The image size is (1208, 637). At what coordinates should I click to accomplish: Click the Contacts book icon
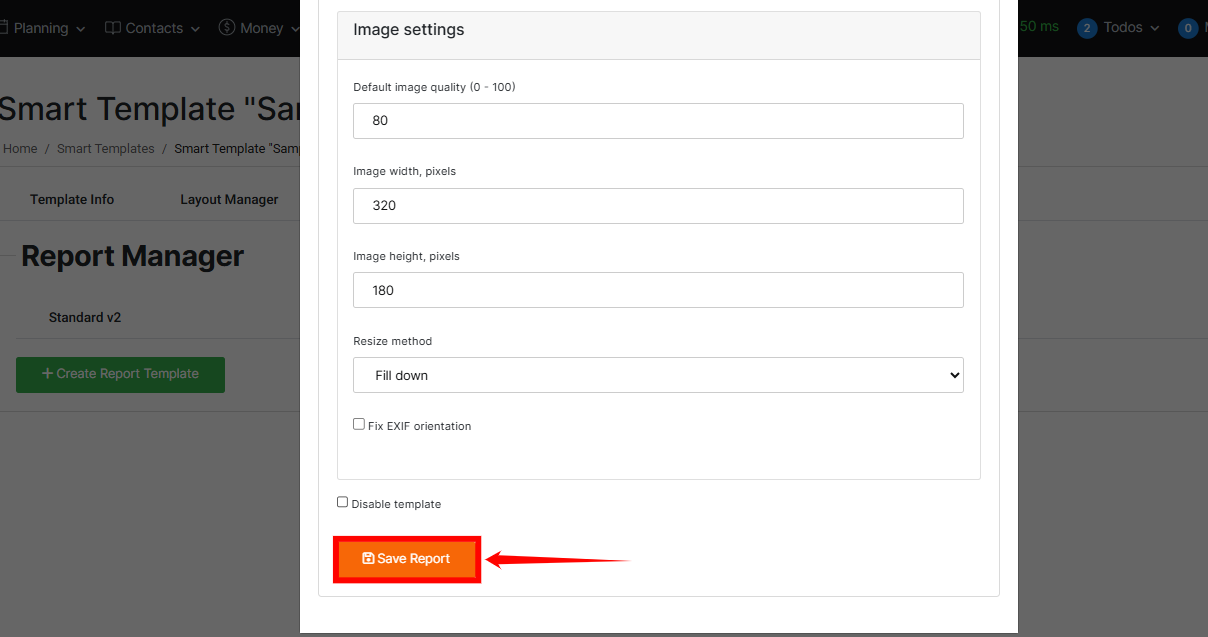113,28
